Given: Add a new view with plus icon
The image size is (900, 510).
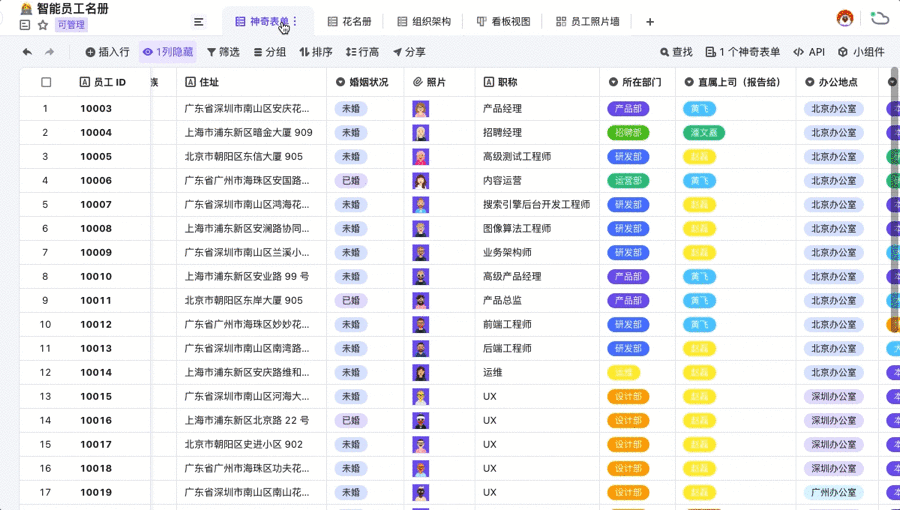Looking at the screenshot, I should 650,22.
